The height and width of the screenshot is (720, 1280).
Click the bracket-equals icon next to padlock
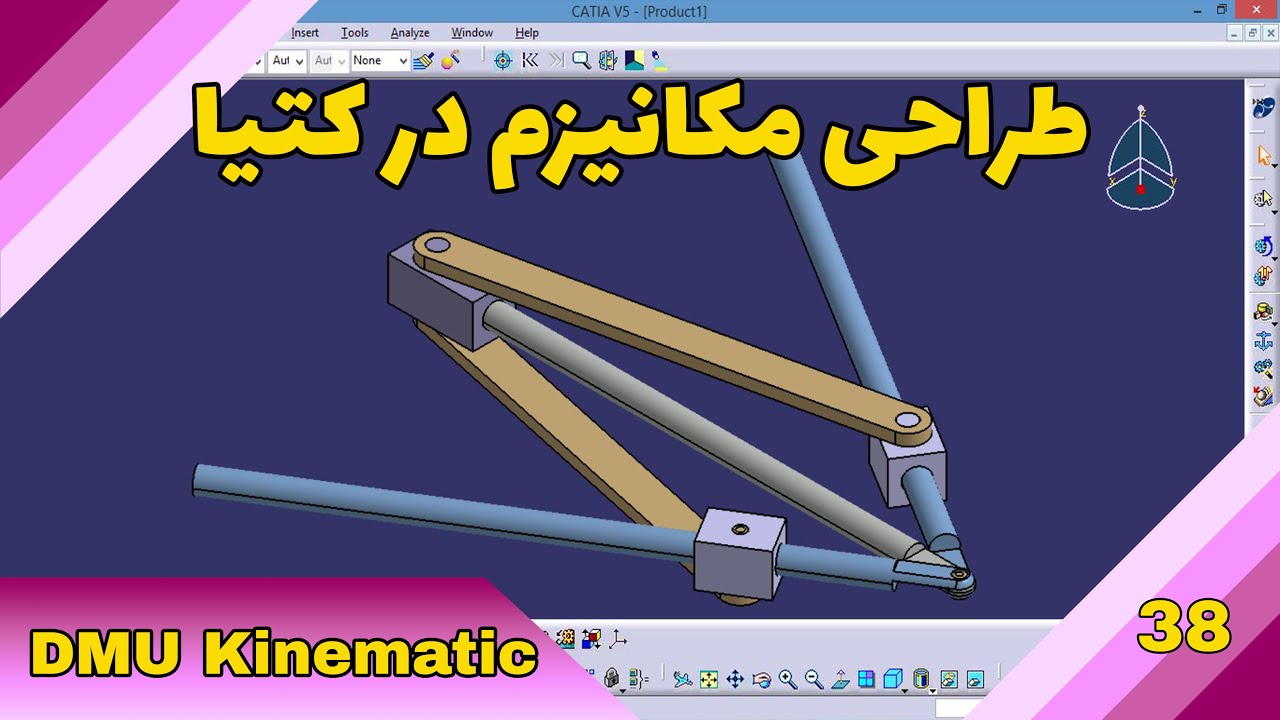pyautogui.click(x=640, y=680)
